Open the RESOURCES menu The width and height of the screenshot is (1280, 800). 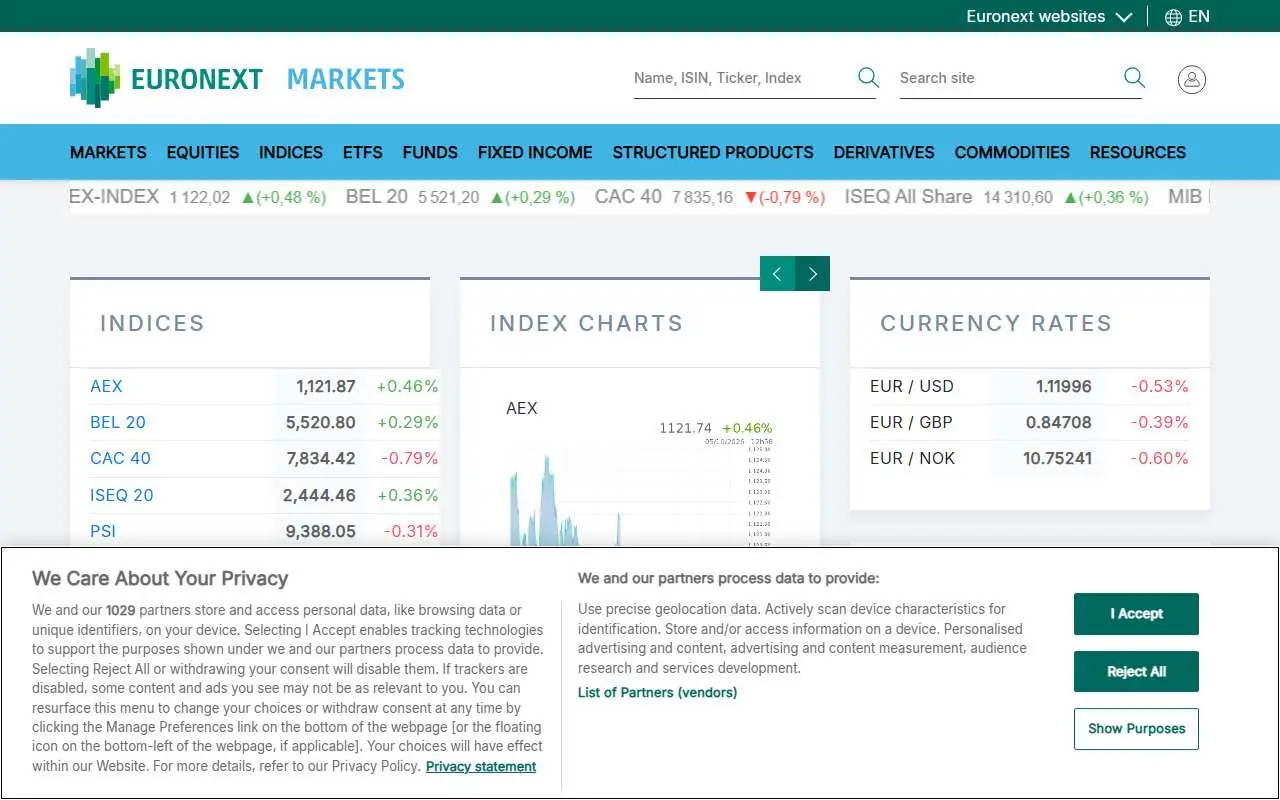tap(1138, 152)
